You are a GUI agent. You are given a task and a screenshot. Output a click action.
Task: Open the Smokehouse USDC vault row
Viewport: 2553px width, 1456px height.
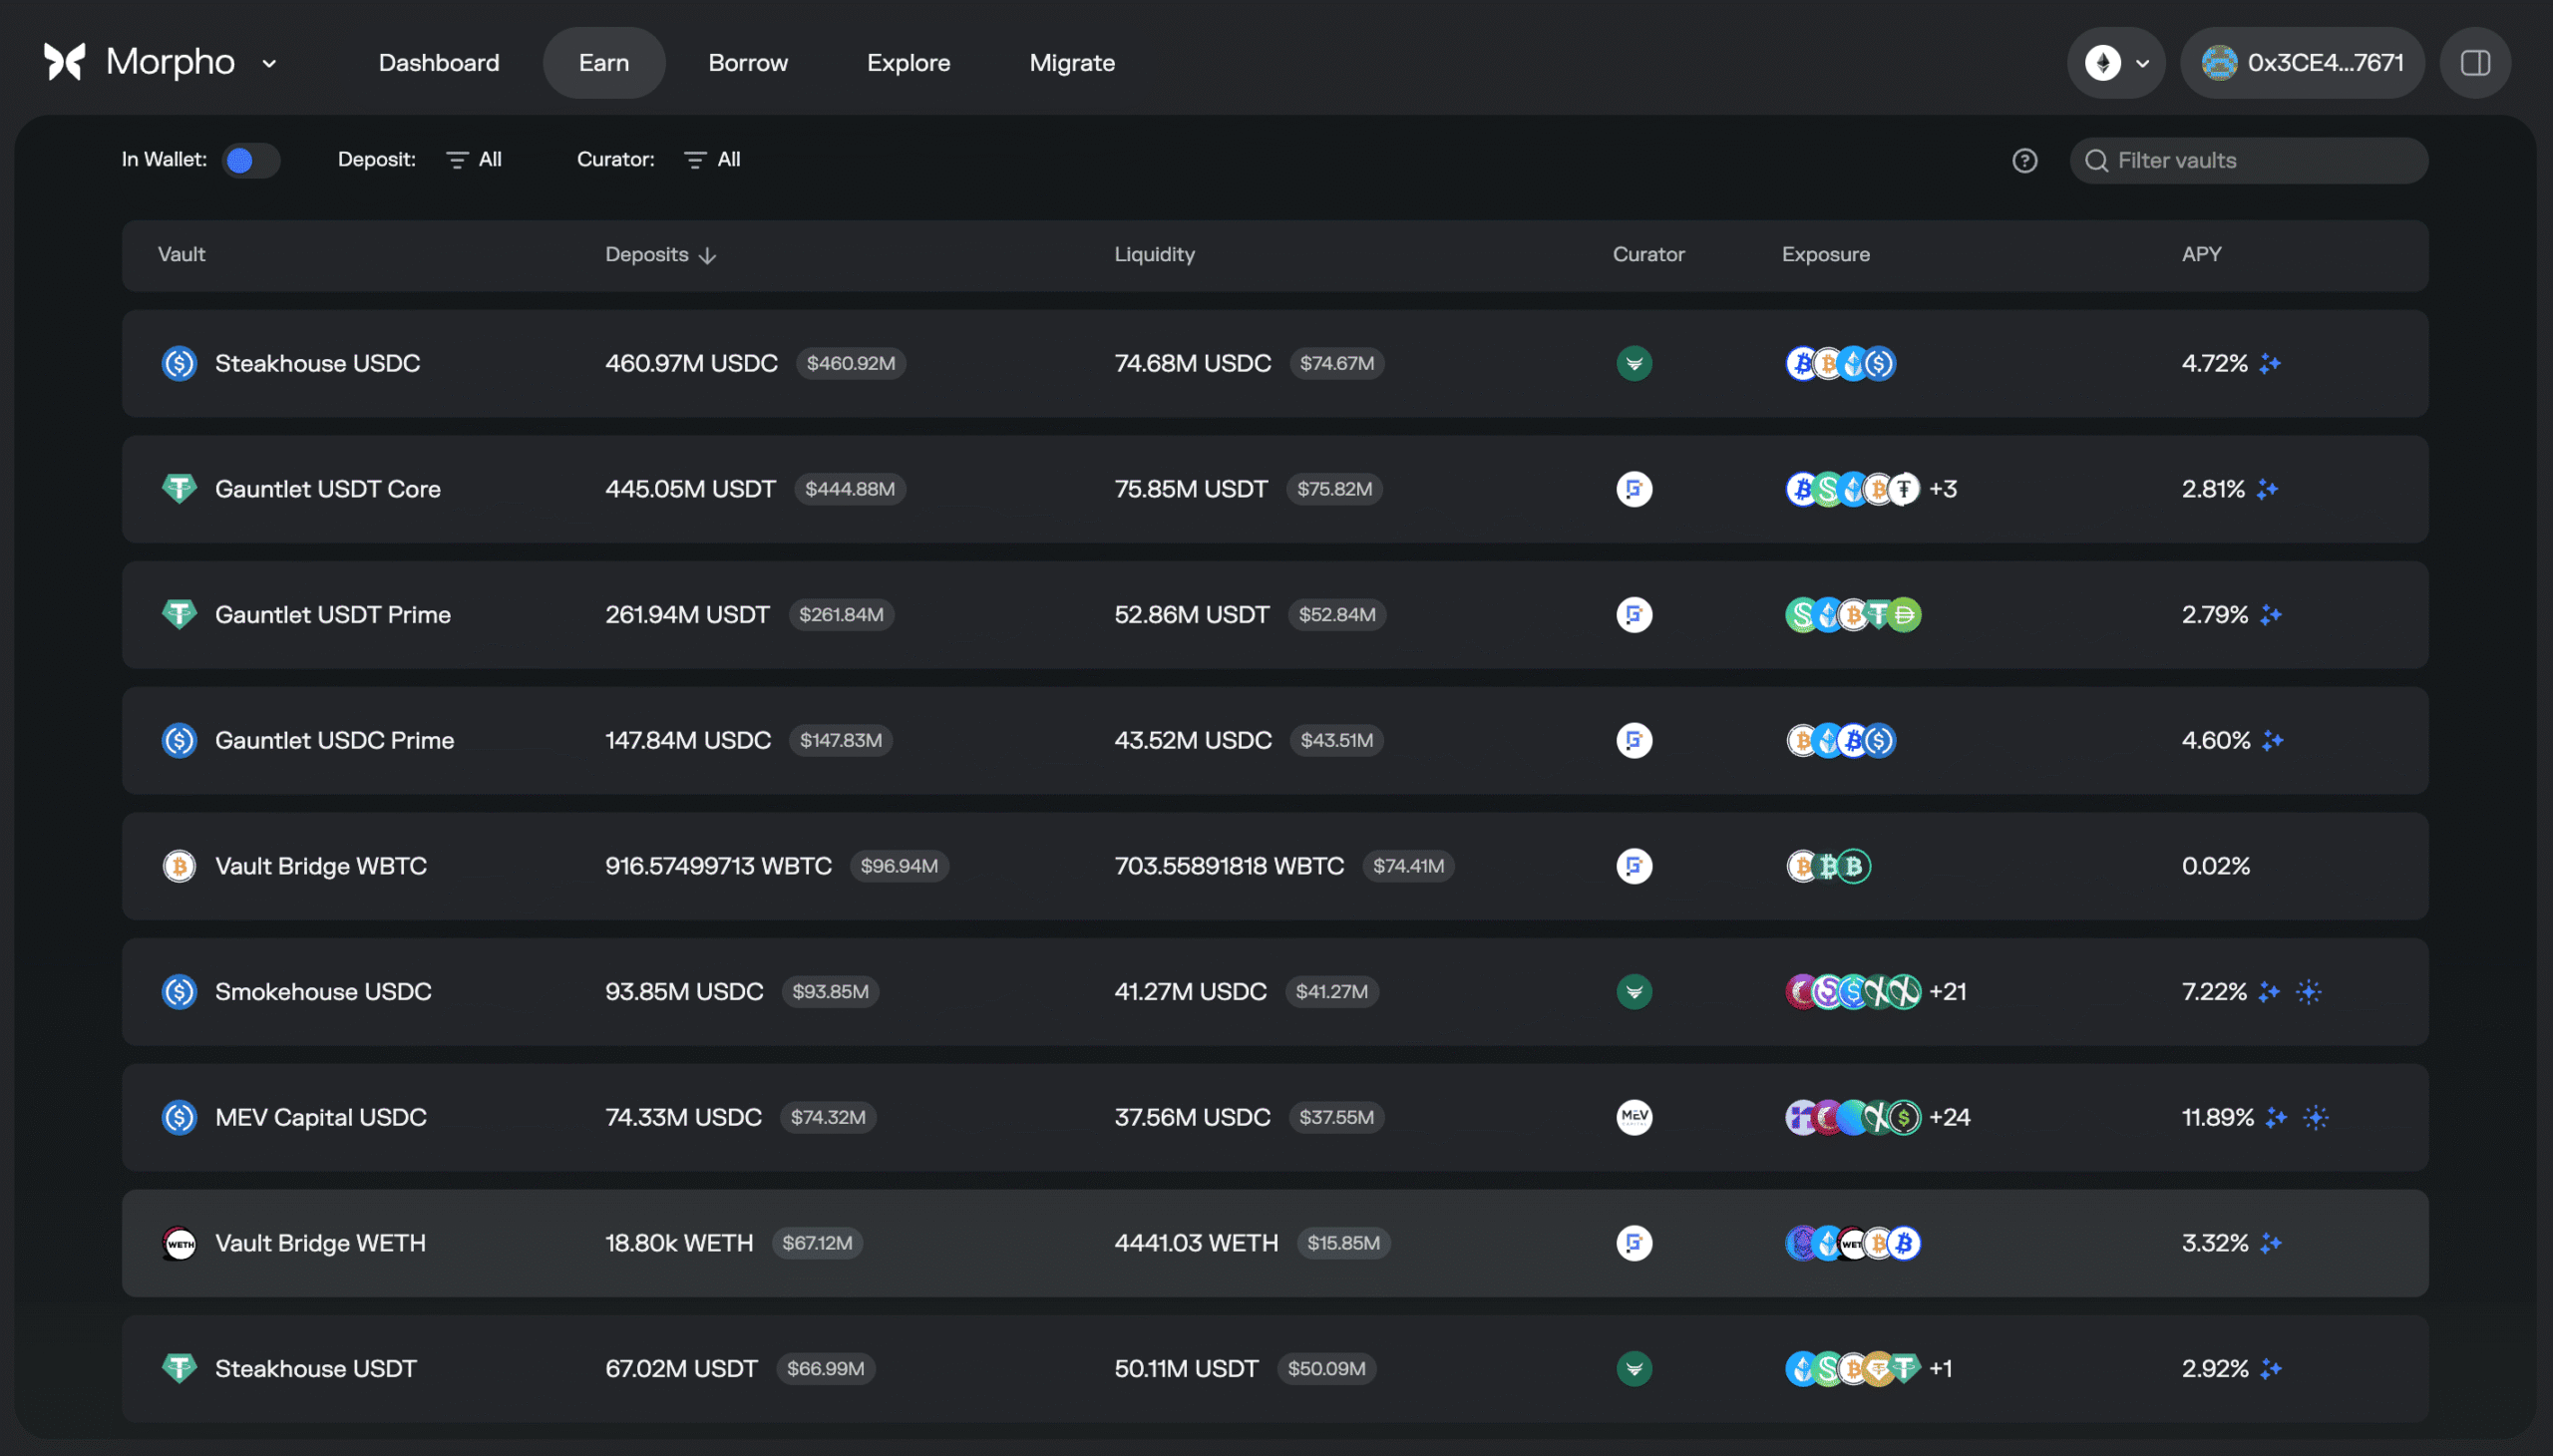click(323, 992)
